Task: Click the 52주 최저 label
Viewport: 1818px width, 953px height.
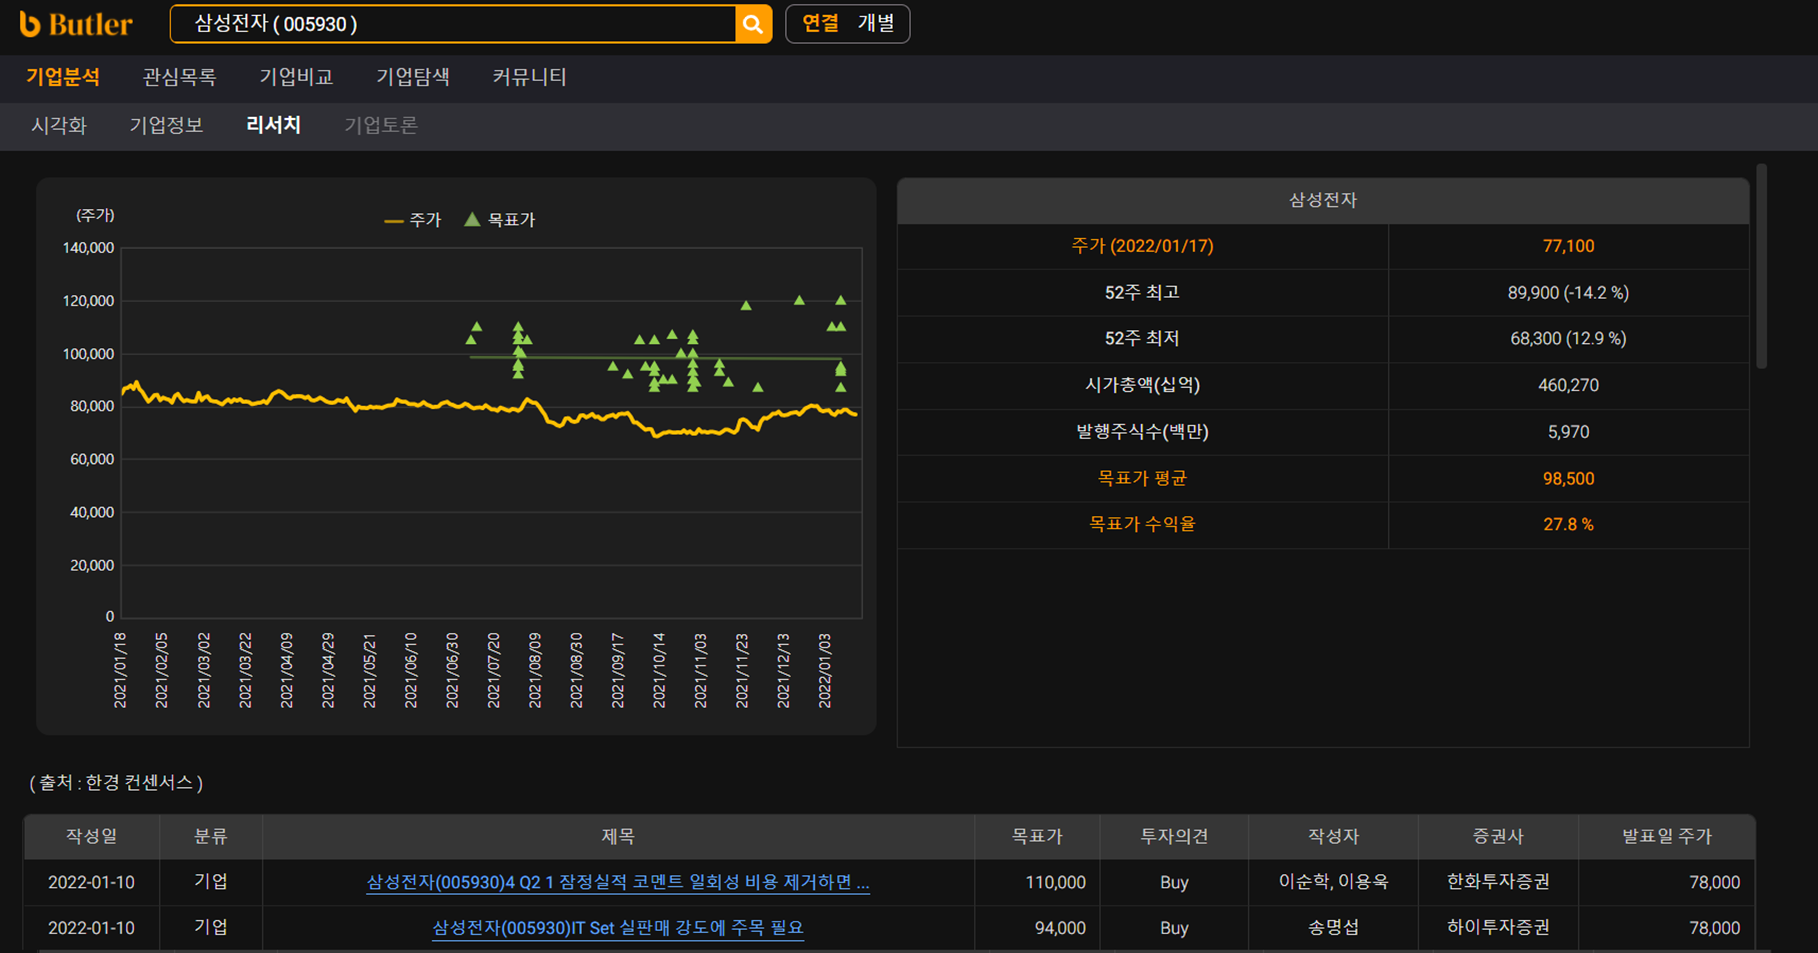Action: [1142, 339]
